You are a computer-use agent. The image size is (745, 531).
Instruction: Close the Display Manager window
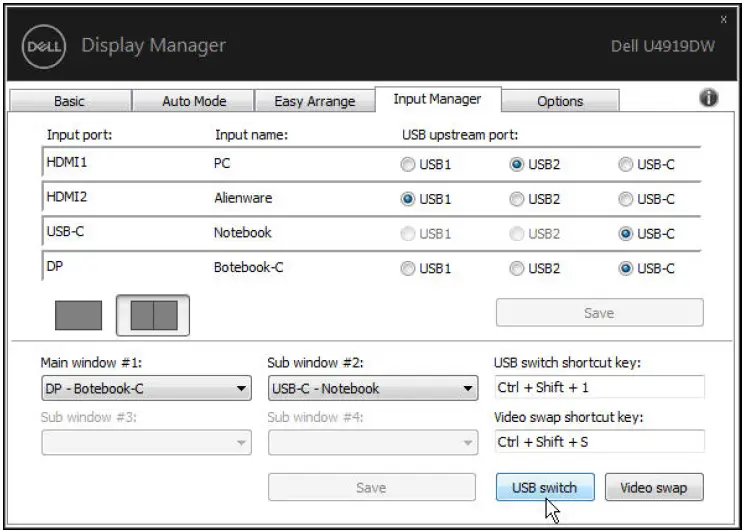point(723,19)
